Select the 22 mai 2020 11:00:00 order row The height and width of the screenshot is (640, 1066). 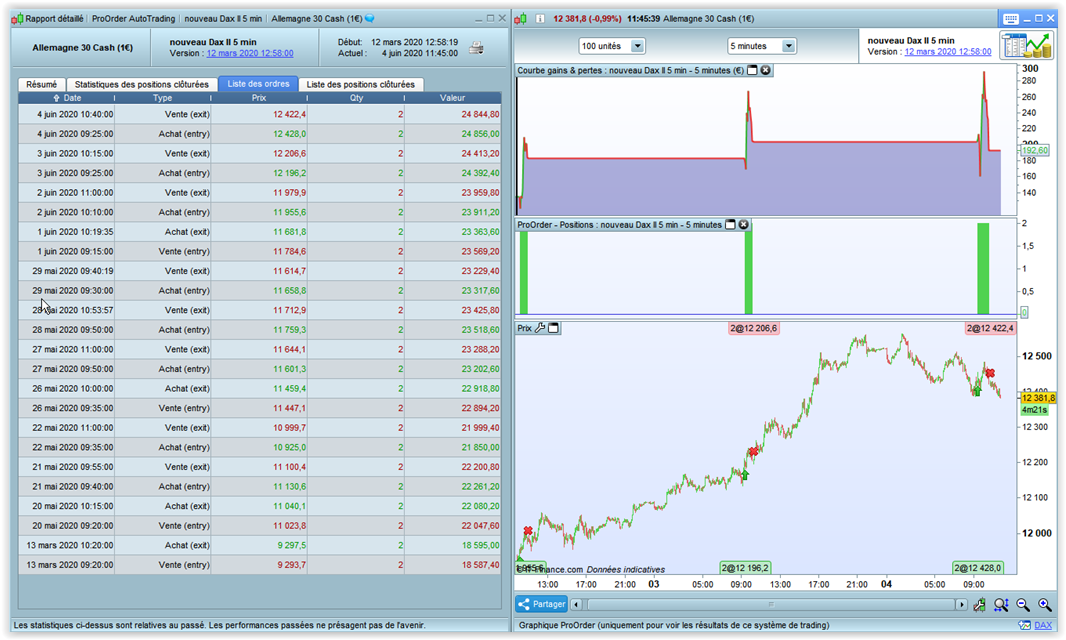[260, 428]
